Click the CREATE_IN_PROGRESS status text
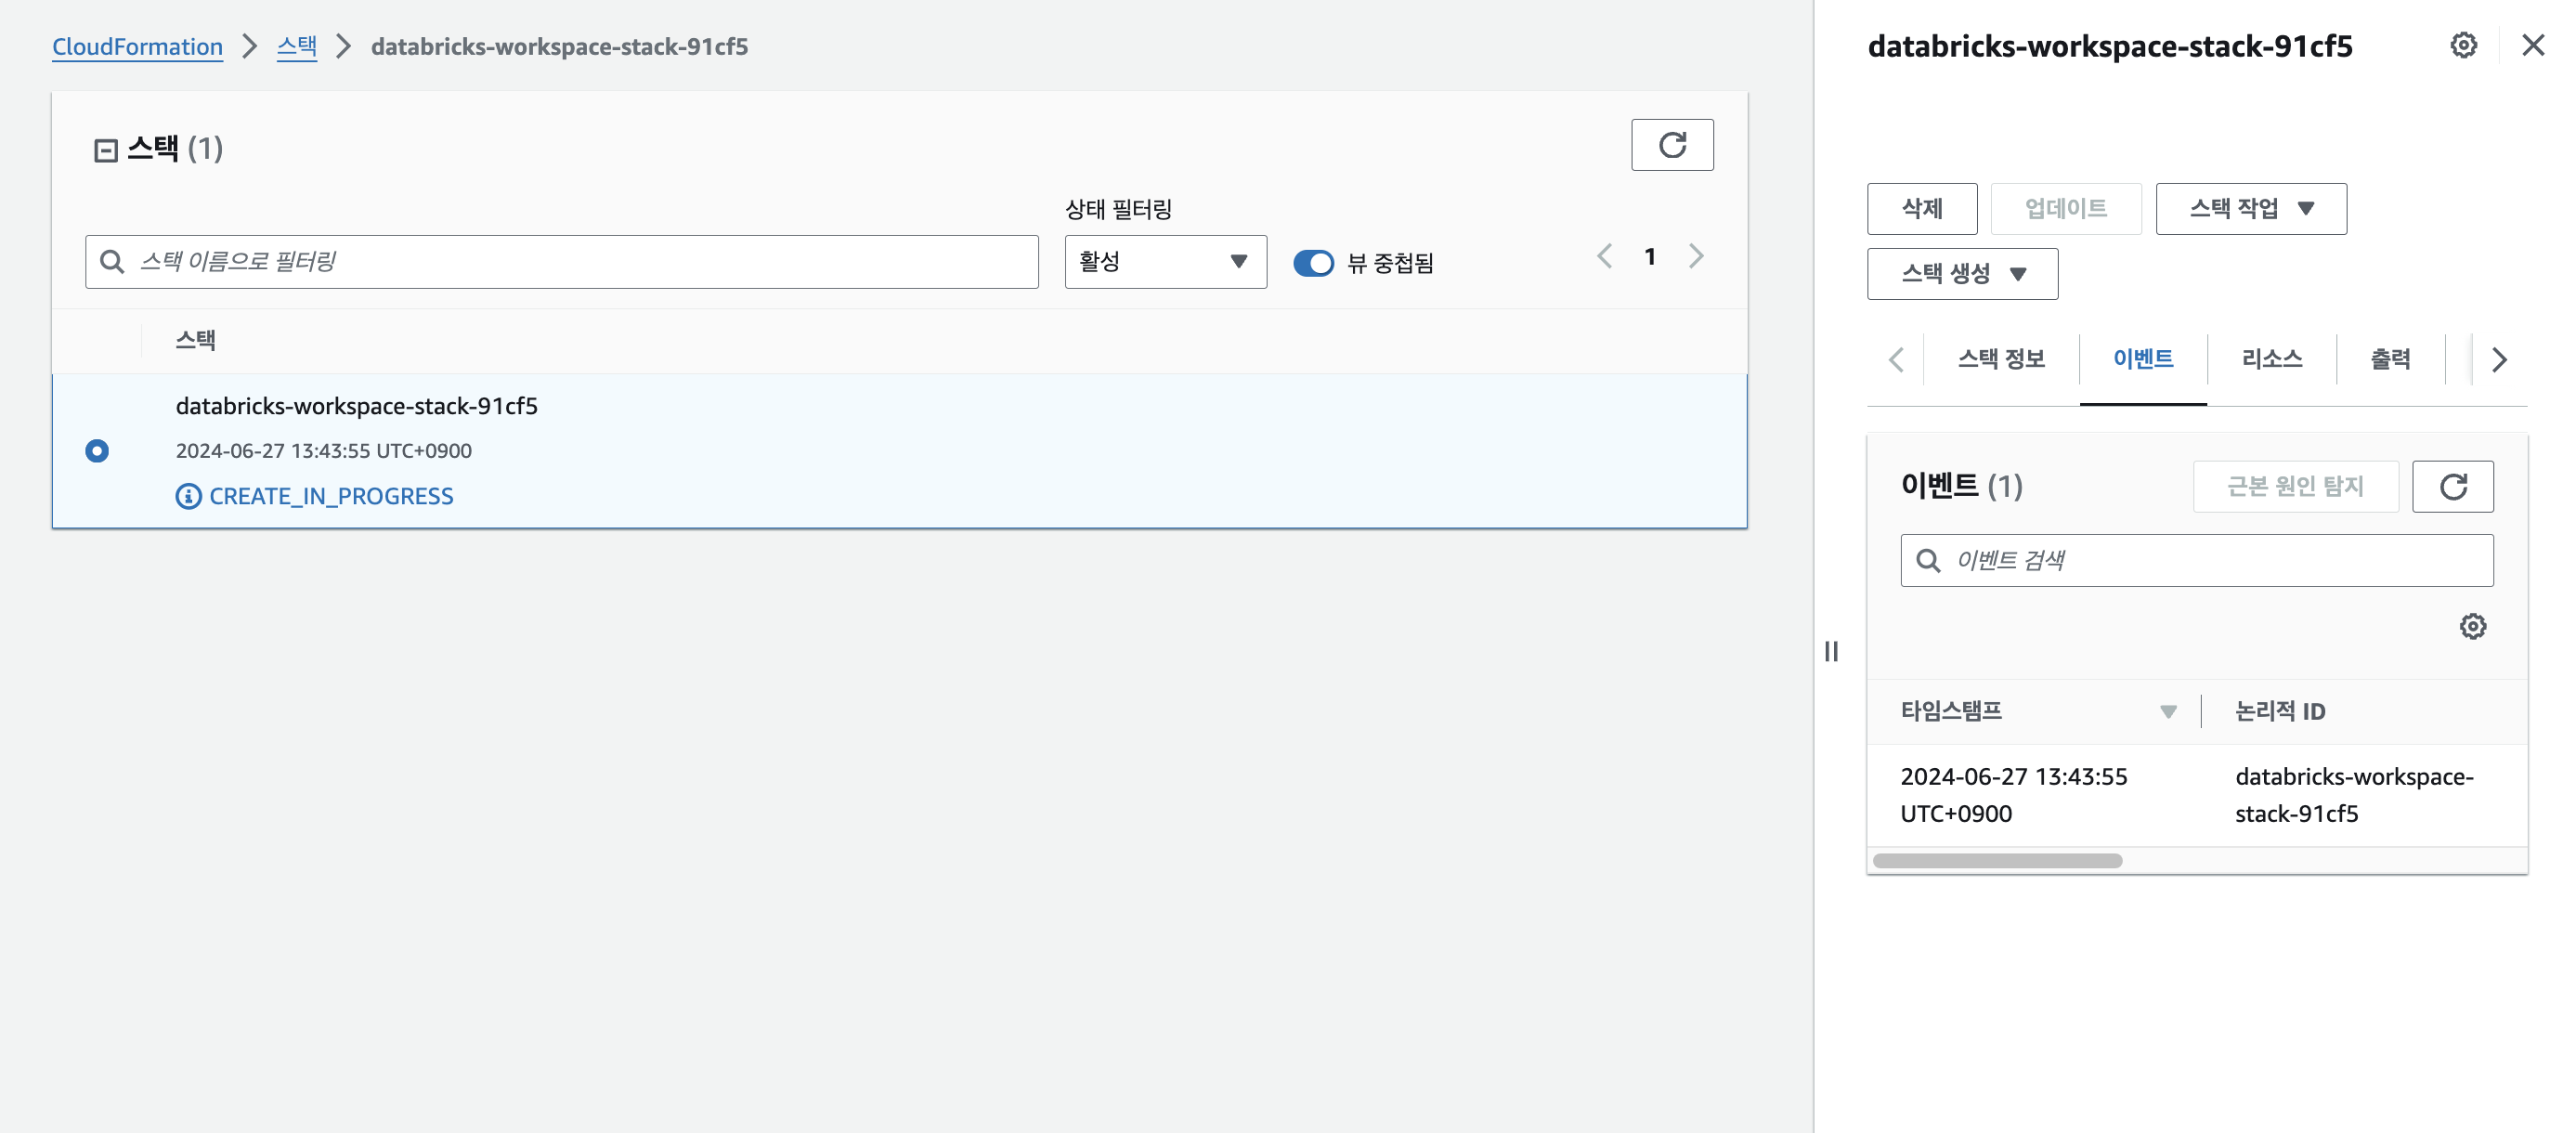The image size is (2576, 1133). [331, 496]
